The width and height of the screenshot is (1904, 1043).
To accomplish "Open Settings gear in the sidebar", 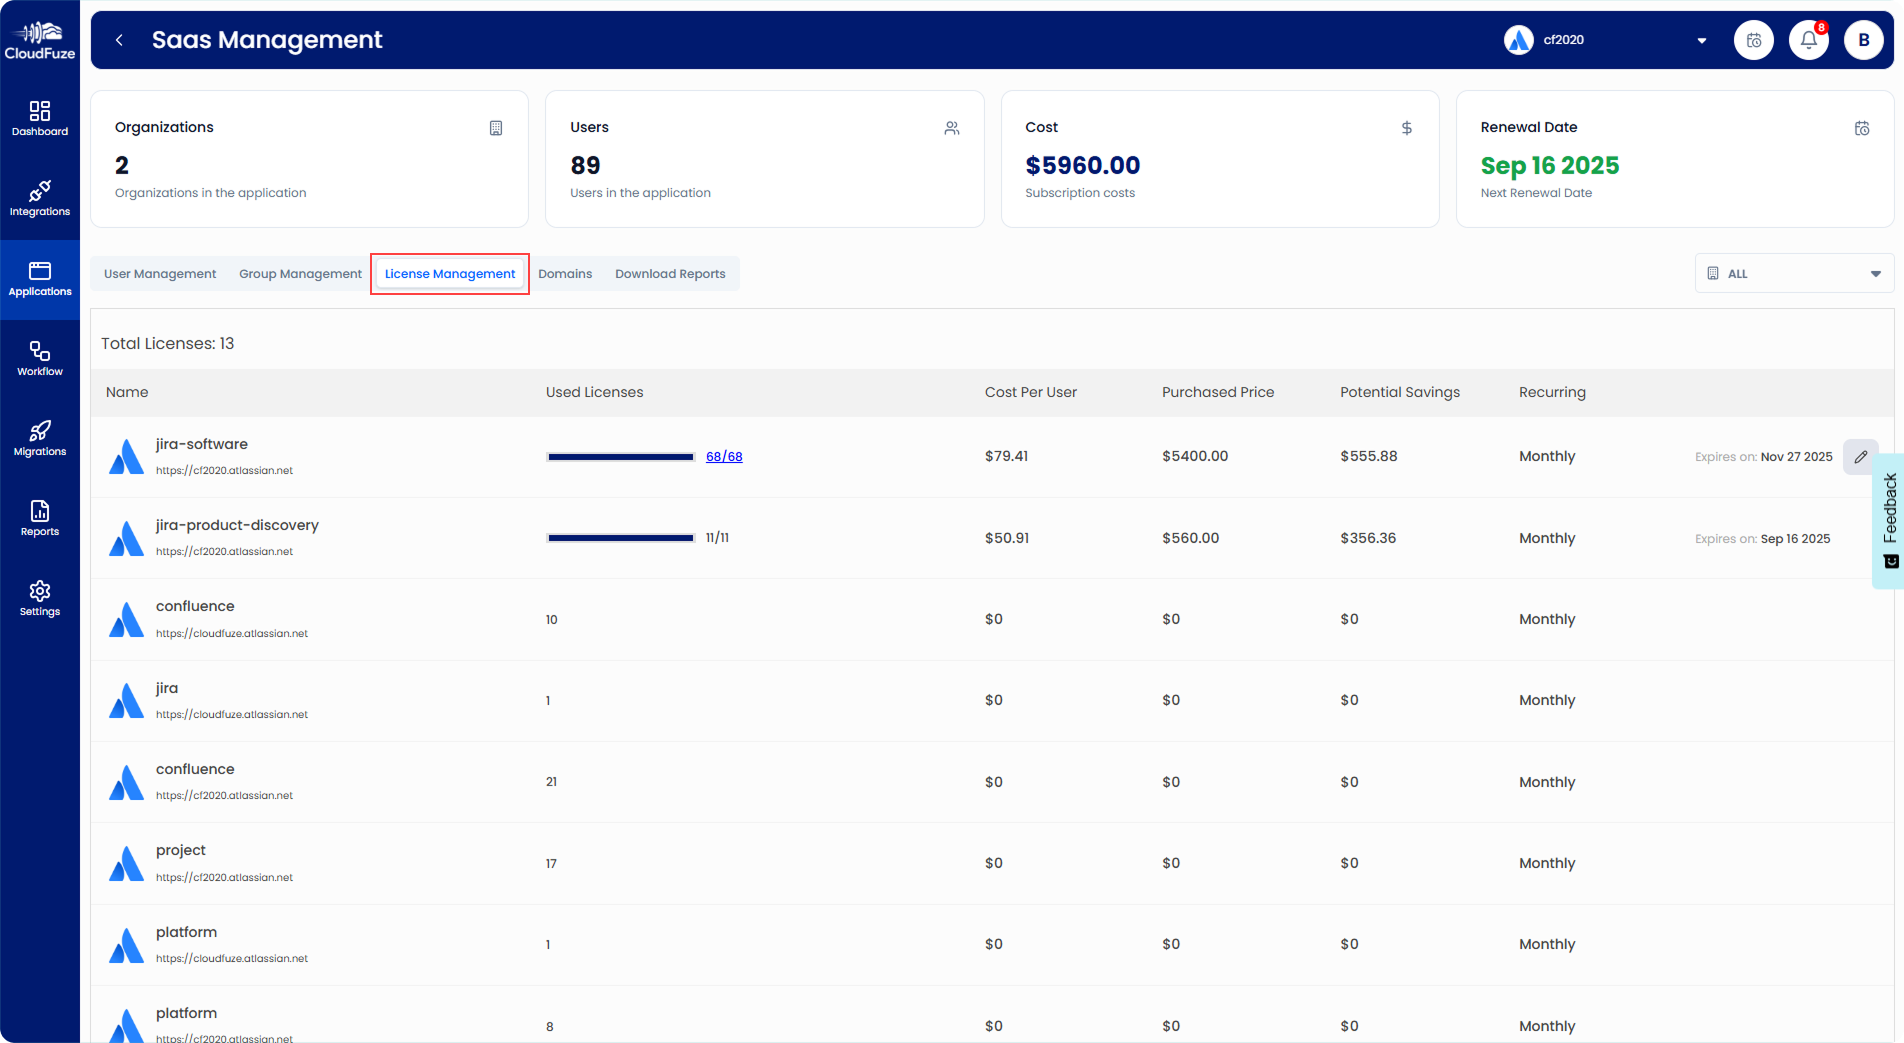I will tap(40, 598).
